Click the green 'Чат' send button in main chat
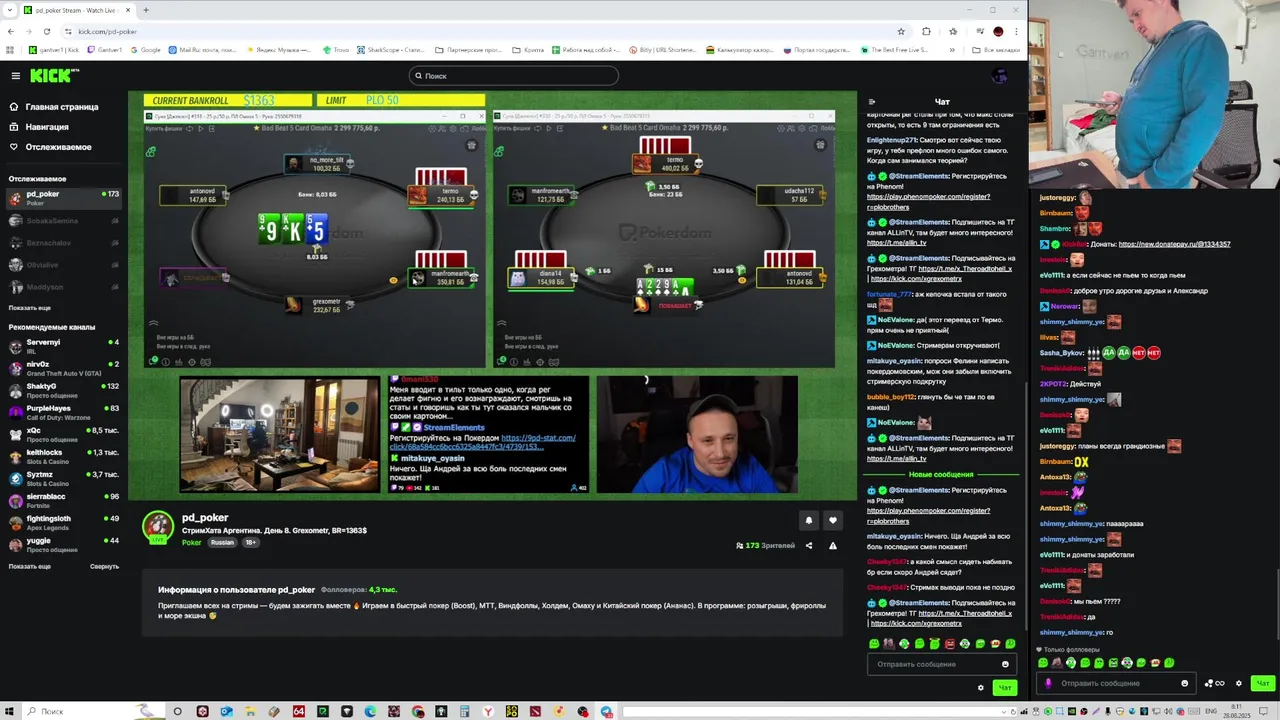The height and width of the screenshot is (720, 1280). point(1005,688)
